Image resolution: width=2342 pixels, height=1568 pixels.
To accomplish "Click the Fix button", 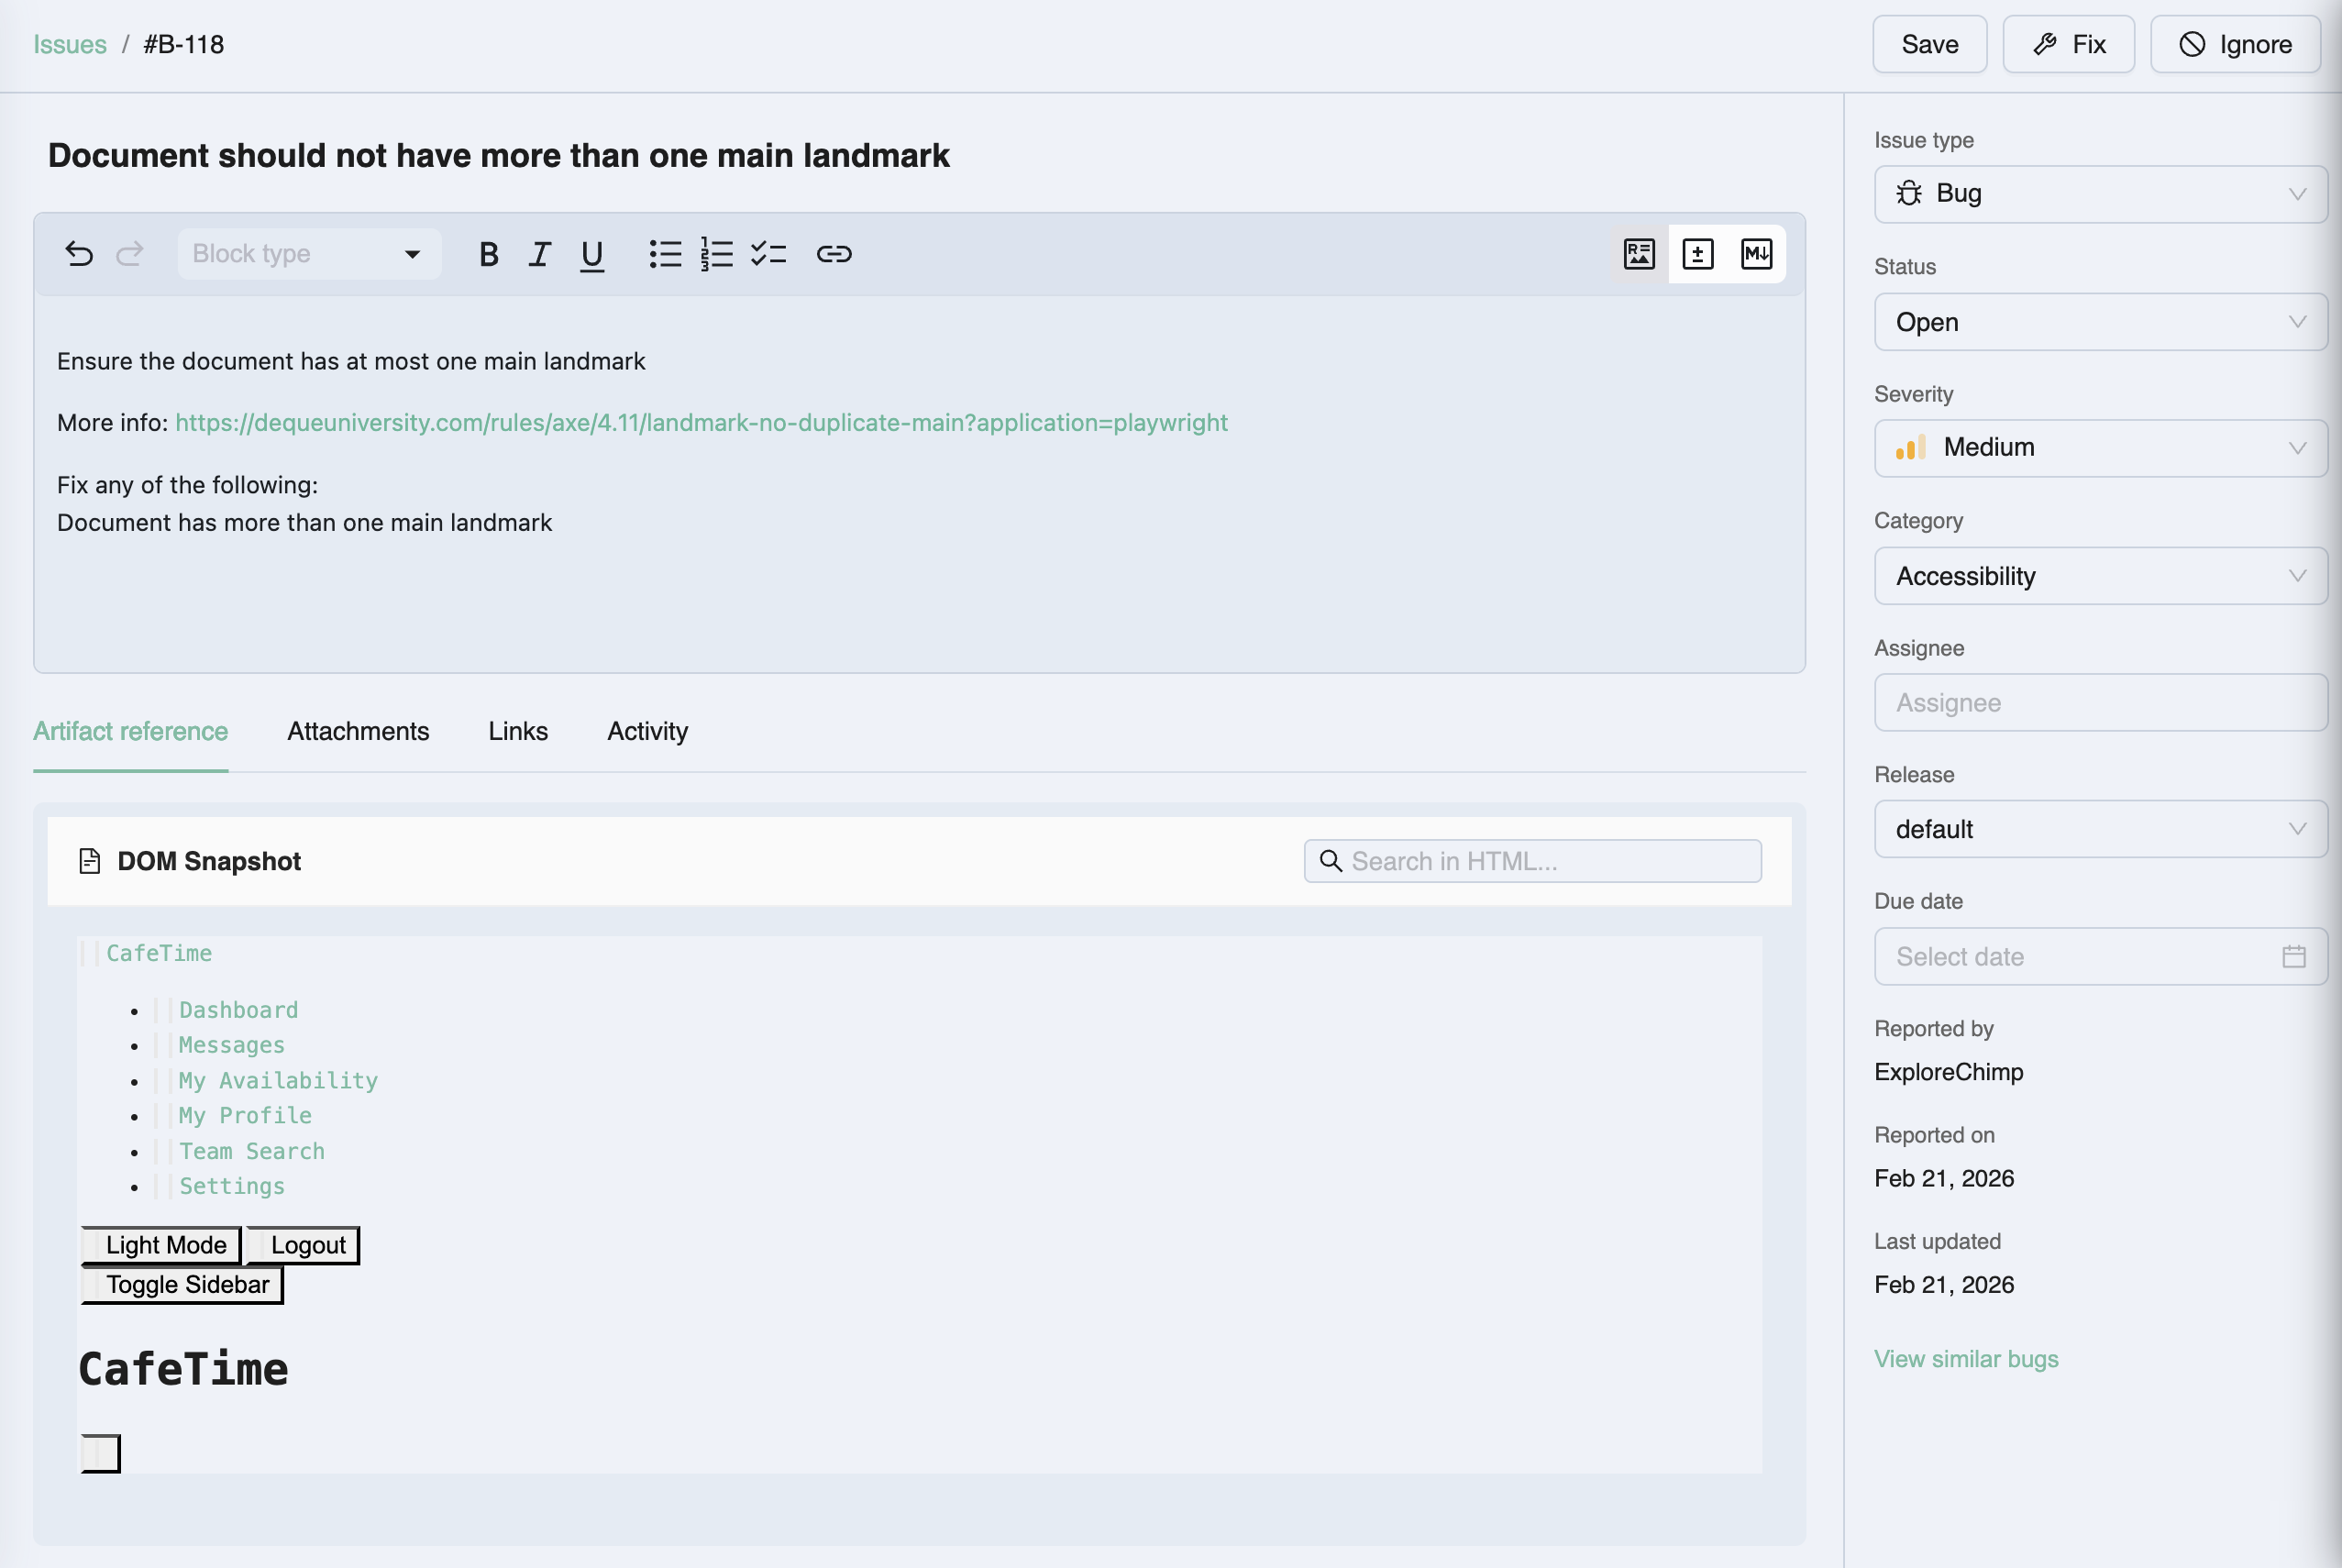I will 2068,44.
